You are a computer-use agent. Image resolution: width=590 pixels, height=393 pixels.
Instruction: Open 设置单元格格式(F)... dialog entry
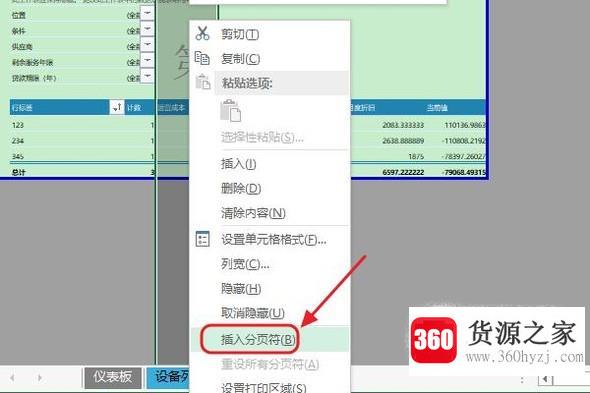[270, 239]
